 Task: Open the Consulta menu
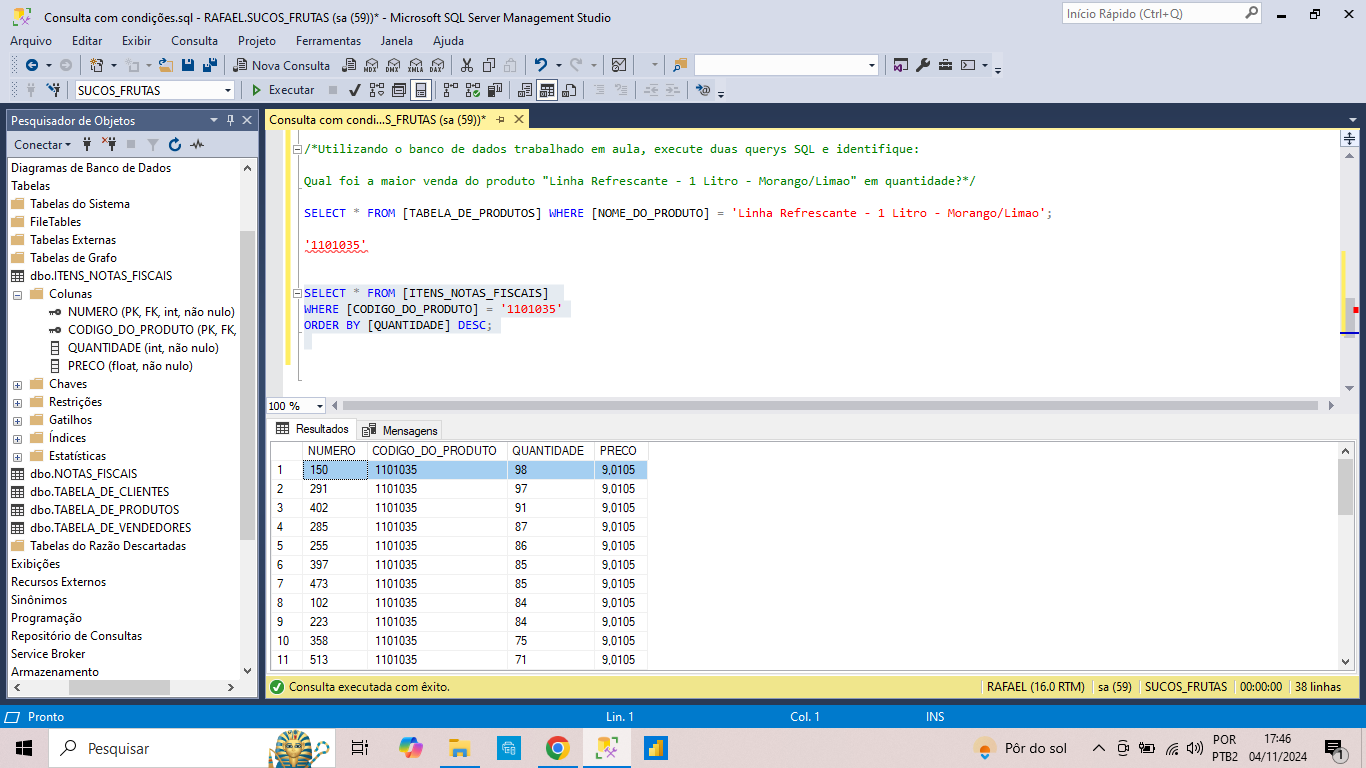(x=194, y=41)
